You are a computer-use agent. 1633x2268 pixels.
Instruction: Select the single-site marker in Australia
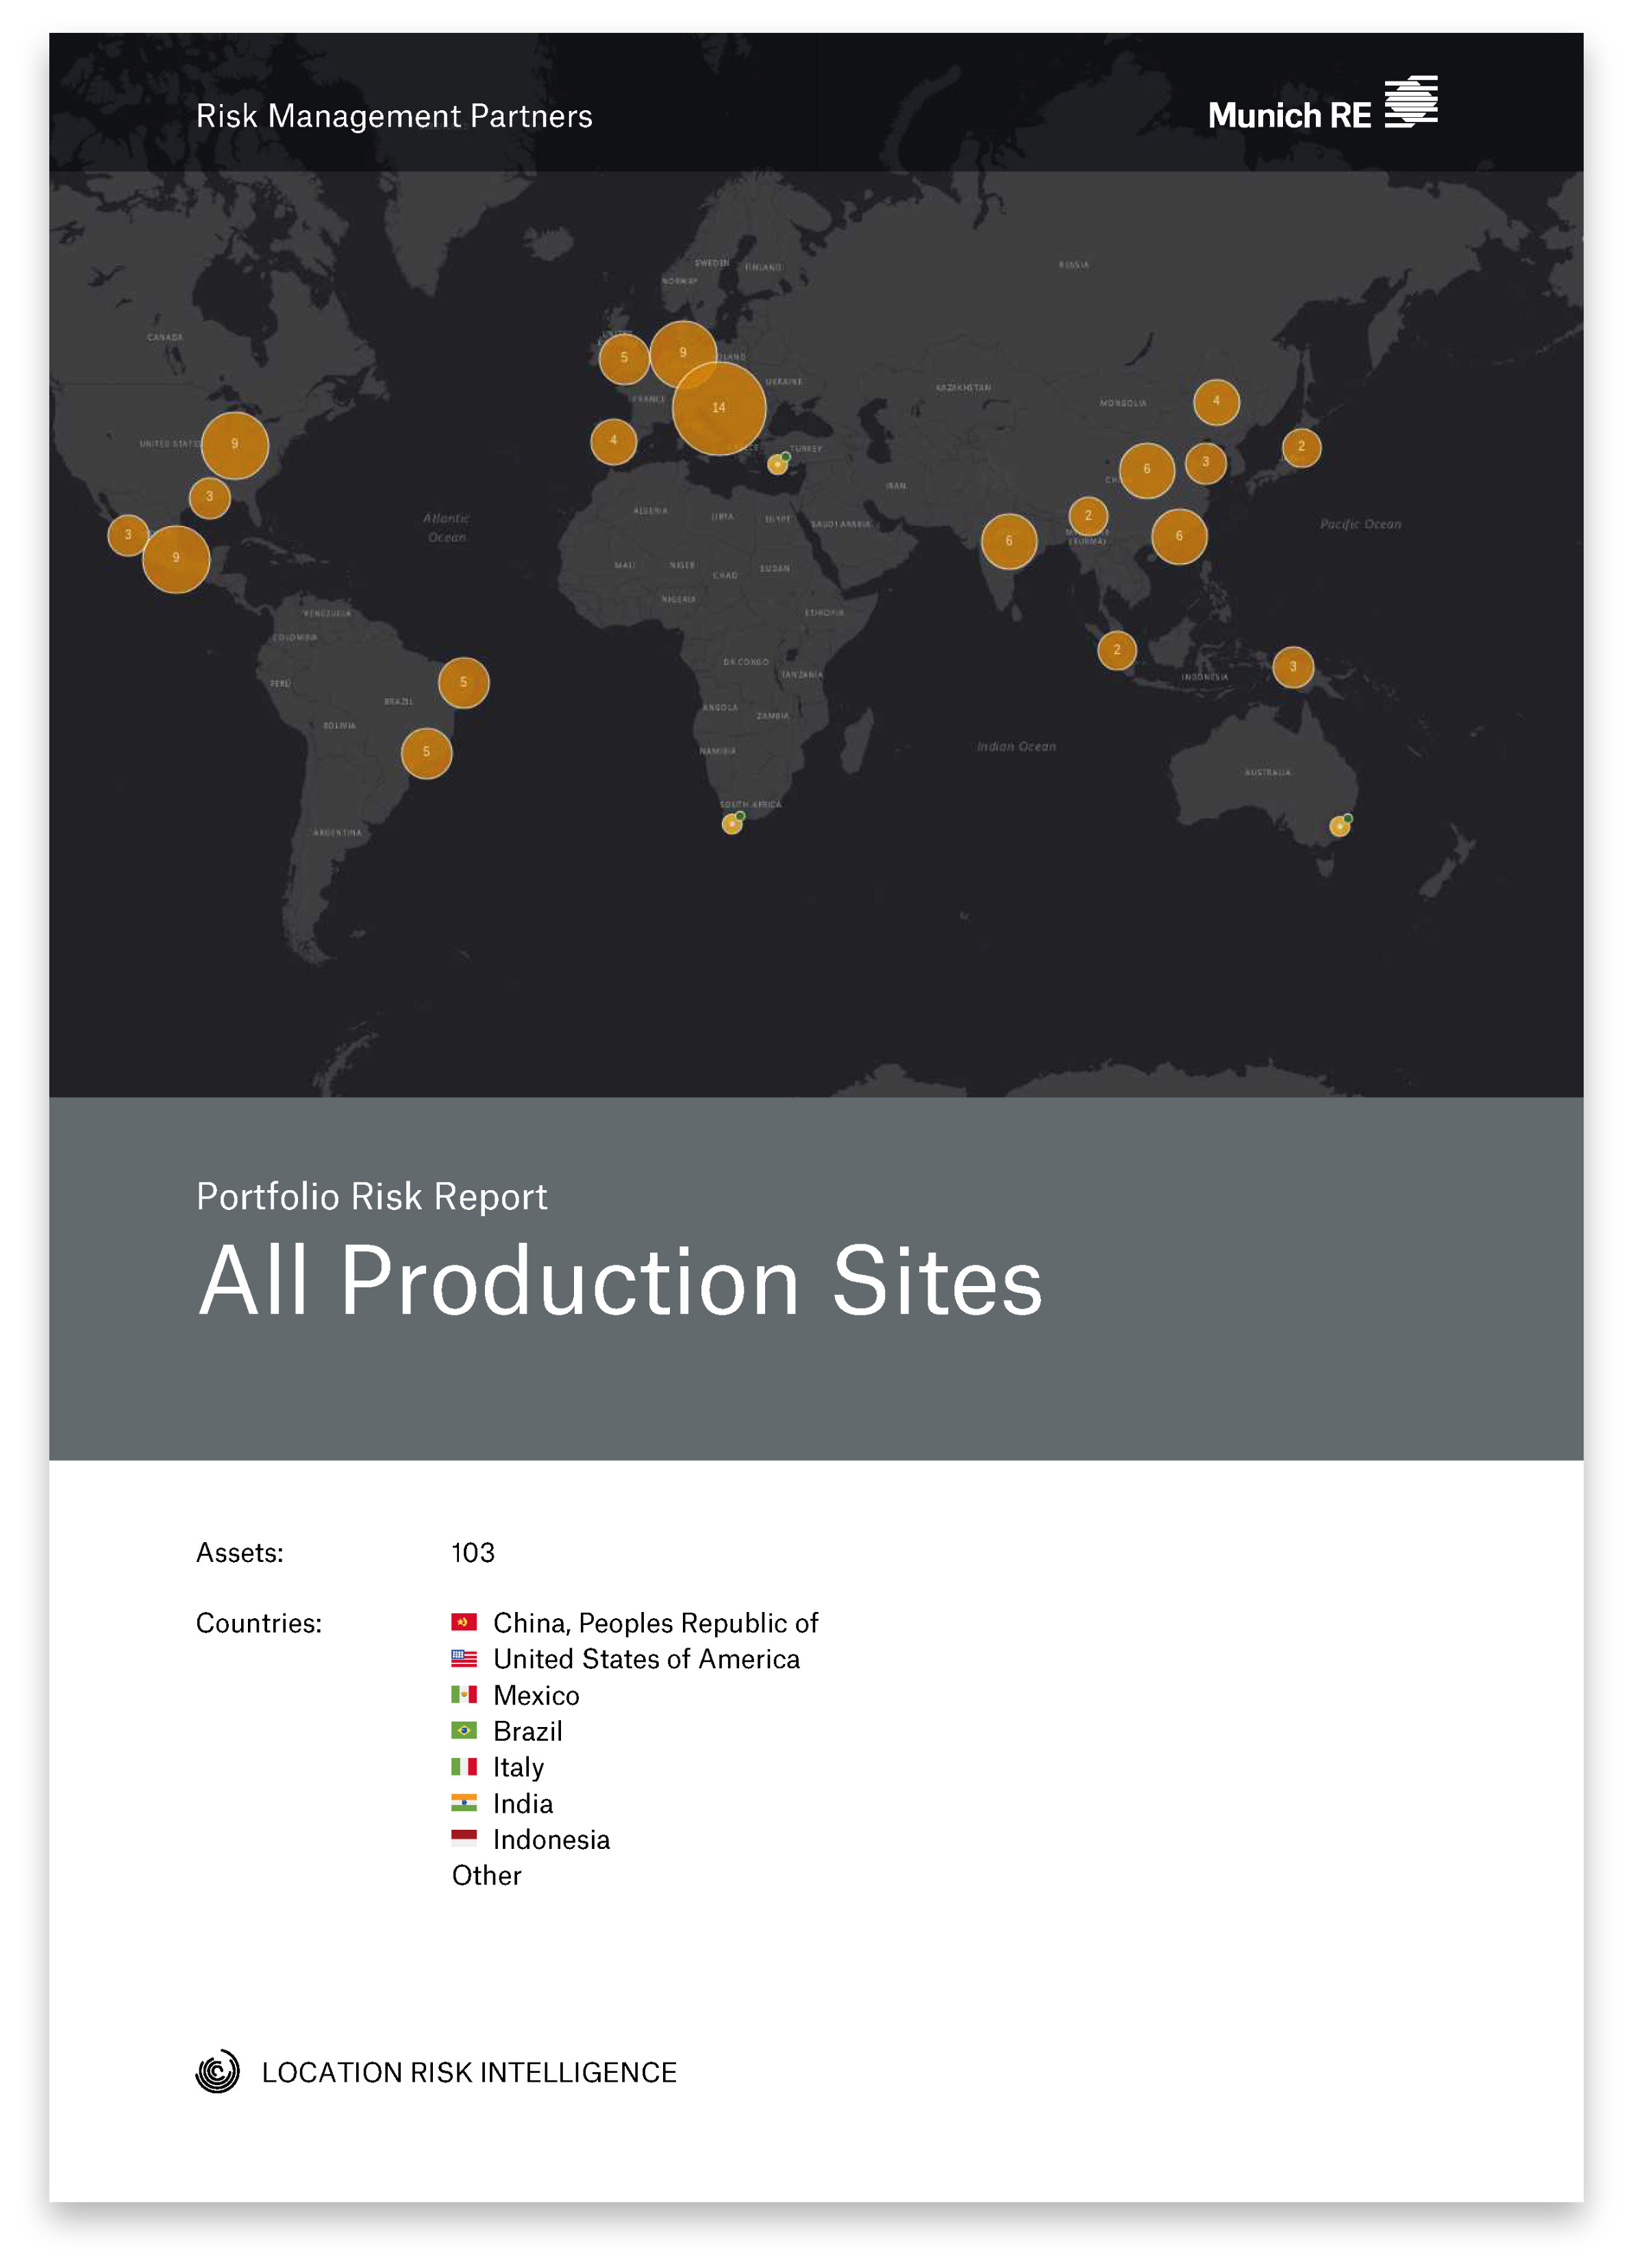(1339, 826)
